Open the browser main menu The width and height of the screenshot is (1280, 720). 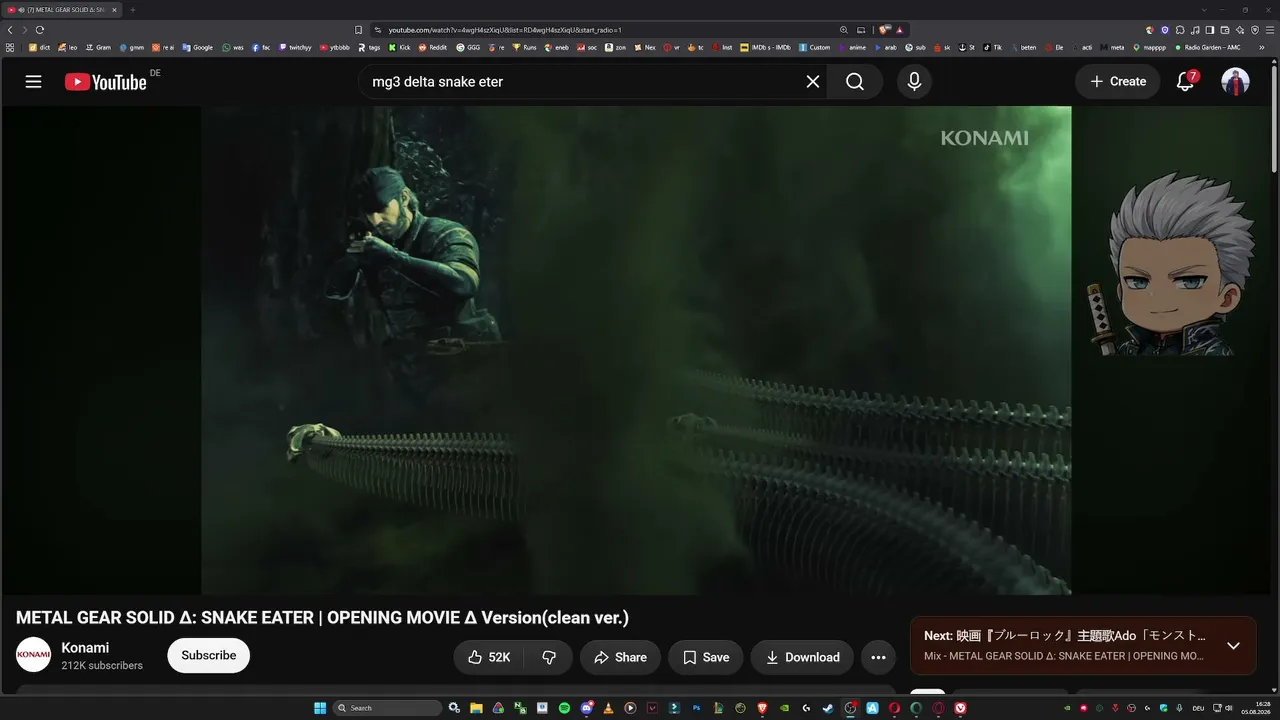[1270, 30]
